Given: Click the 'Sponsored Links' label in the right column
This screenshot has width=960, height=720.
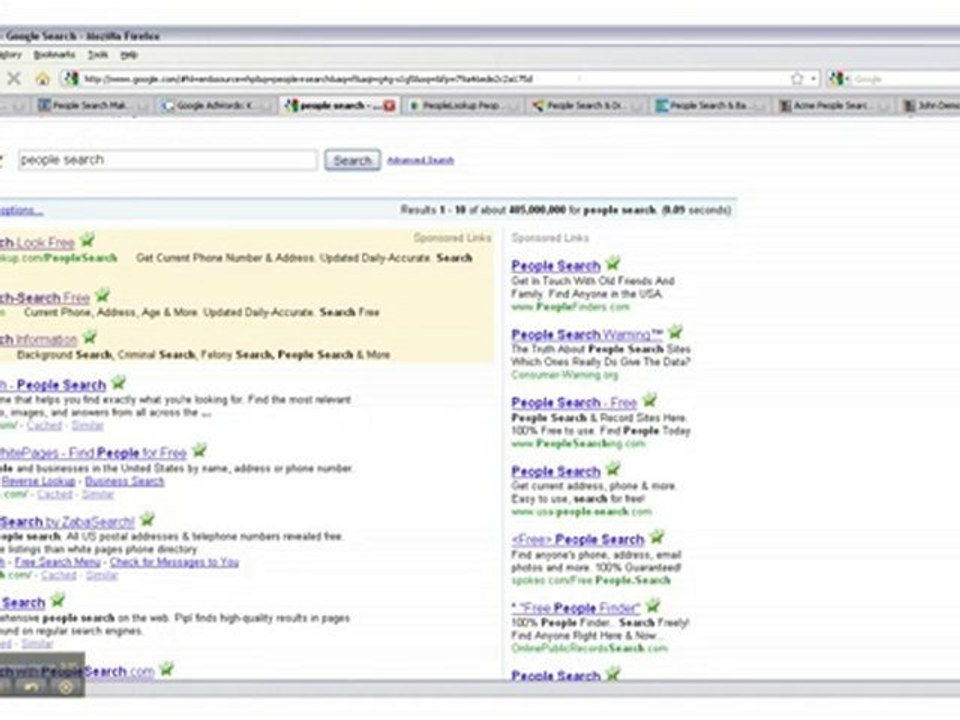Looking at the screenshot, I should 550,238.
